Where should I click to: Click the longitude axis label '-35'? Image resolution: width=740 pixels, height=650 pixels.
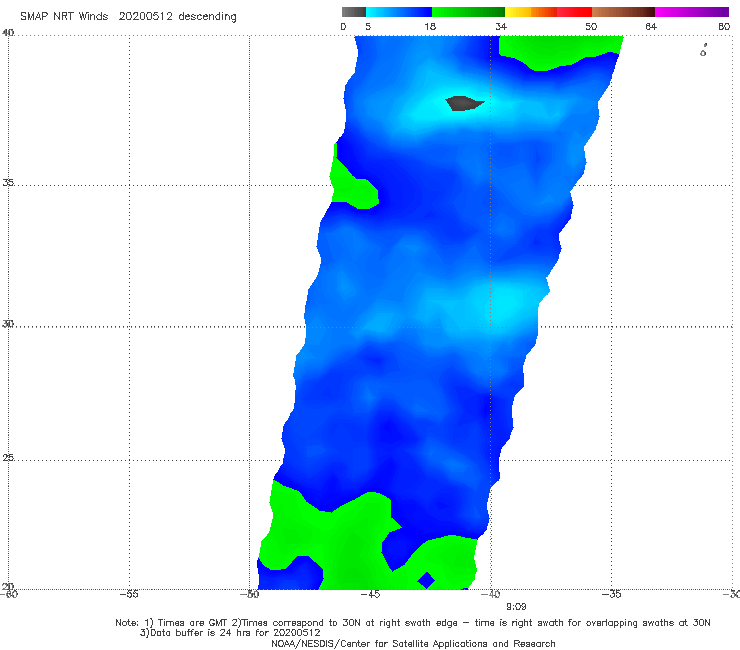pos(612,594)
